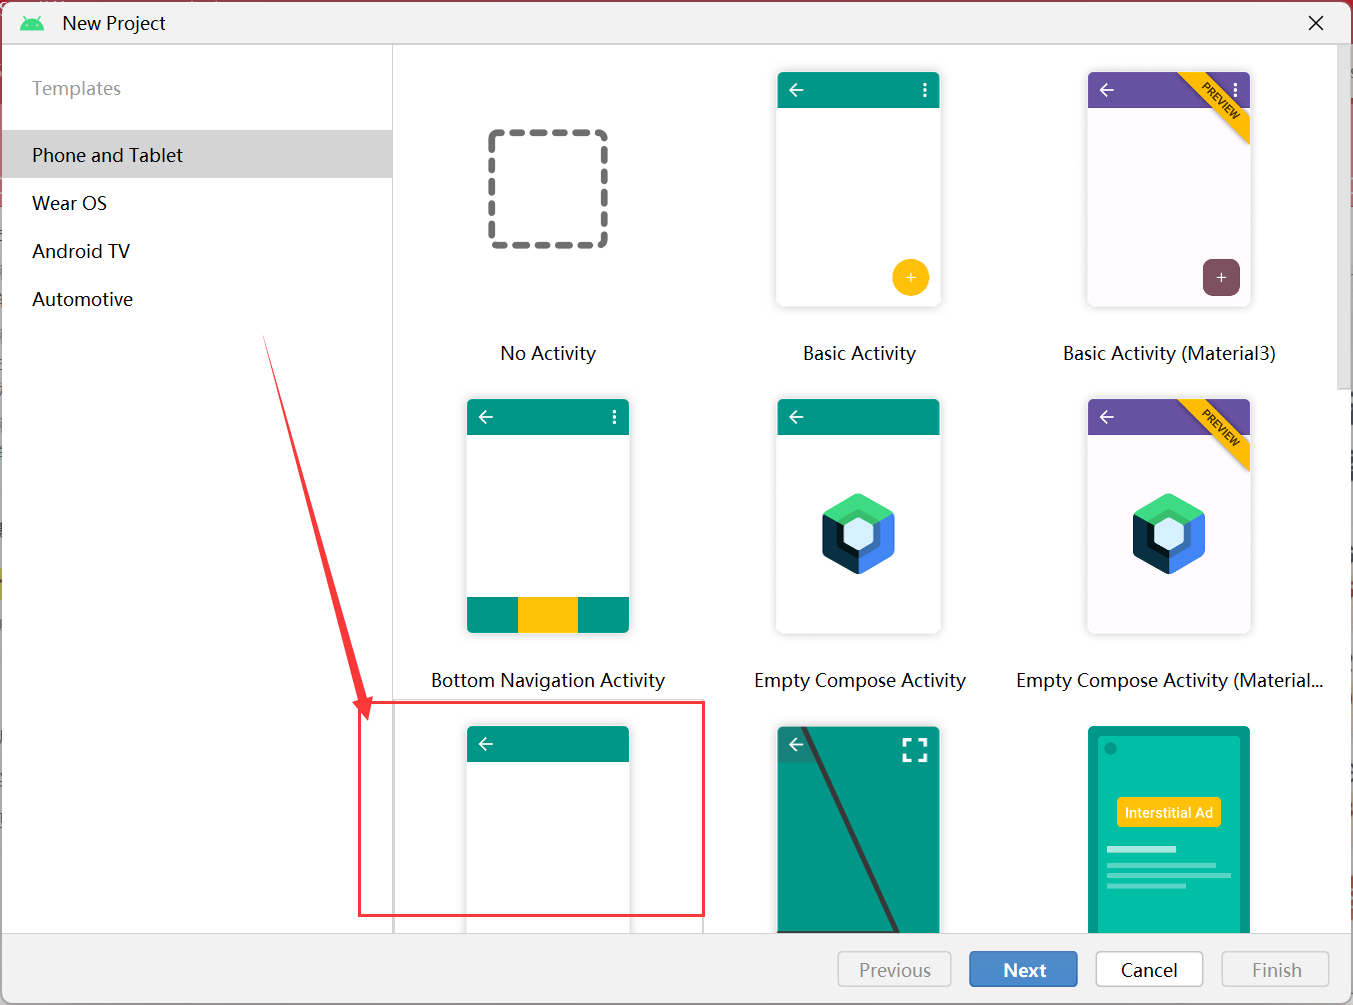
Task: Click the New Project title text
Action: [x=114, y=23]
